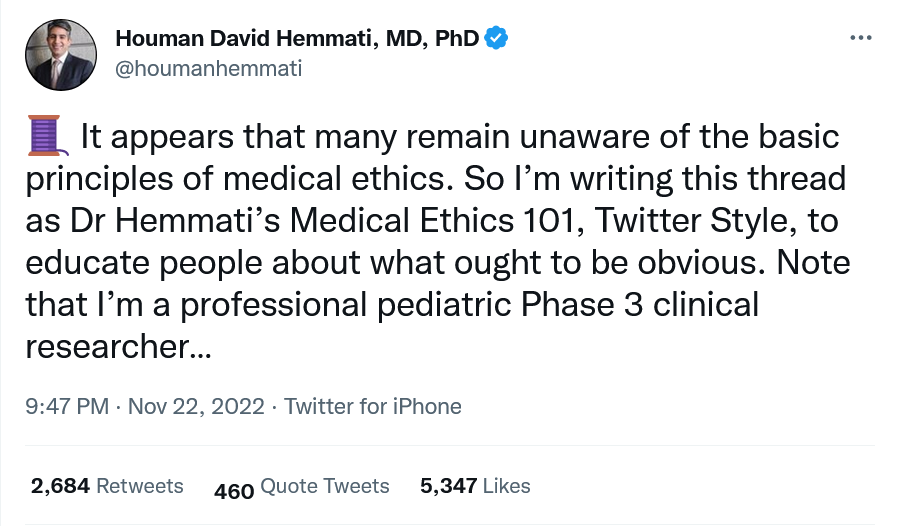Click the thread spool emoji

click(x=47, y=136)
